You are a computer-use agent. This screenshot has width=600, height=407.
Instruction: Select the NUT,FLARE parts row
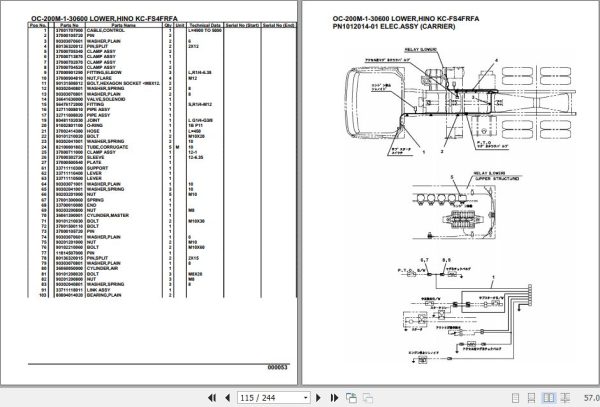tap(162, 78)
